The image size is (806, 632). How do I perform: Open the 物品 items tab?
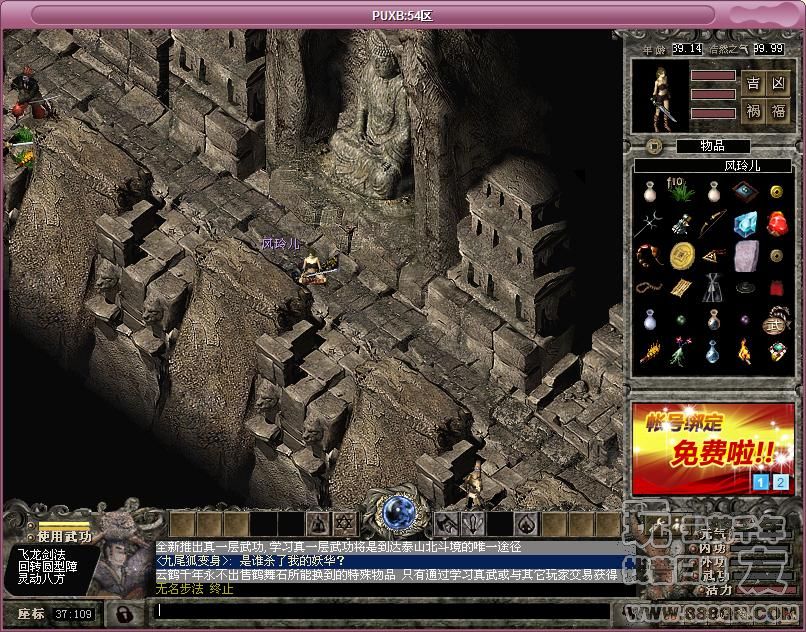[712, 146]
